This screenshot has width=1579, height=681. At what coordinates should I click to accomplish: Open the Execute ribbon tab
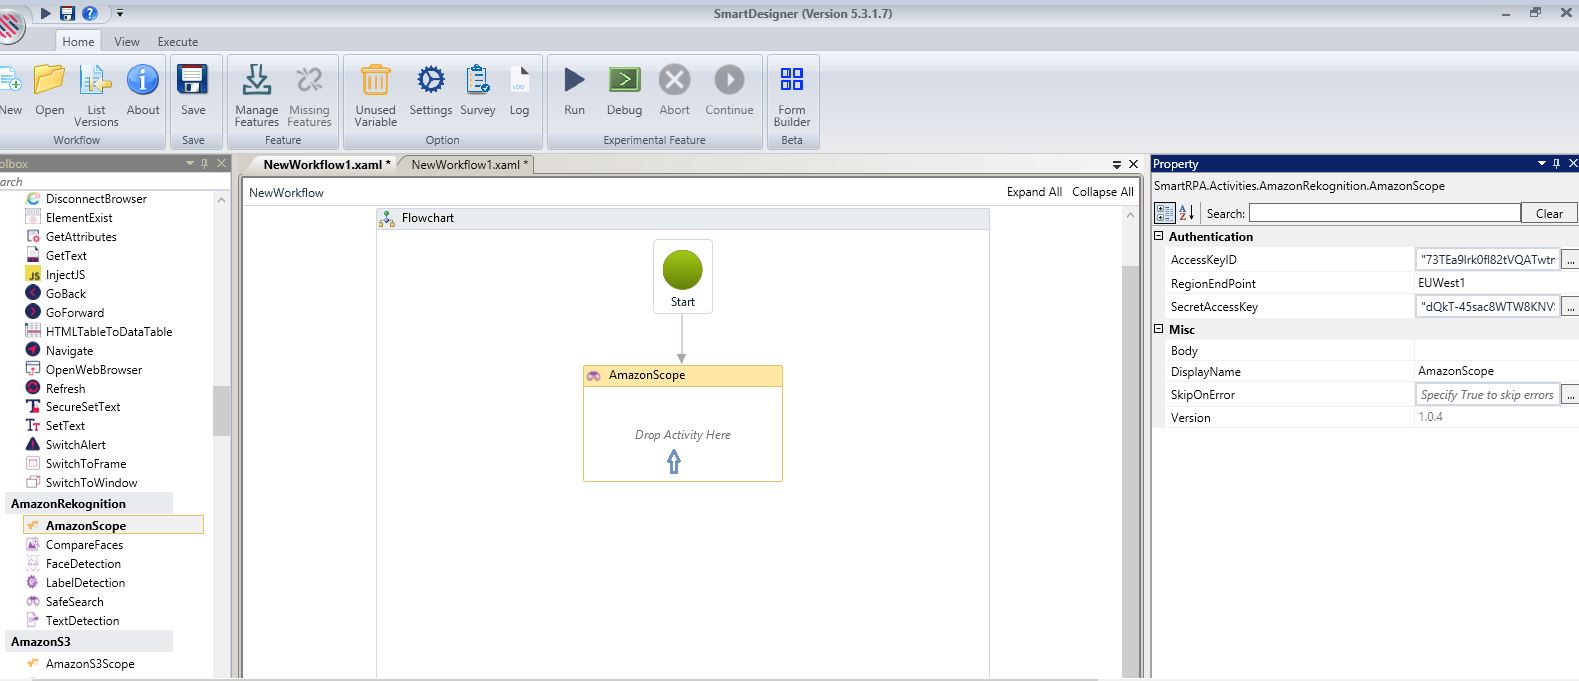(x=177, y=42)
